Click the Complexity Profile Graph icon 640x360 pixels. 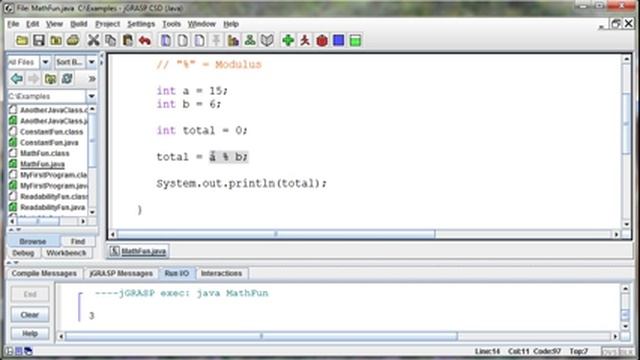[233, 40]
